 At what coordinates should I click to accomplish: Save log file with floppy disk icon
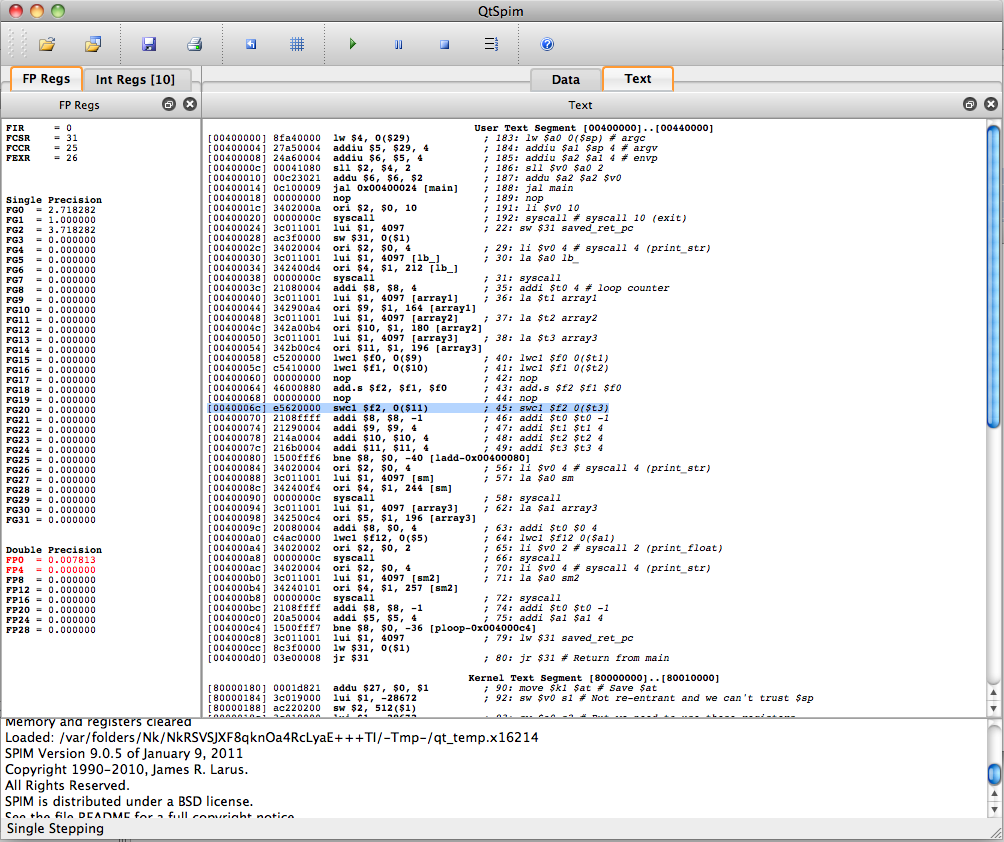149,44
